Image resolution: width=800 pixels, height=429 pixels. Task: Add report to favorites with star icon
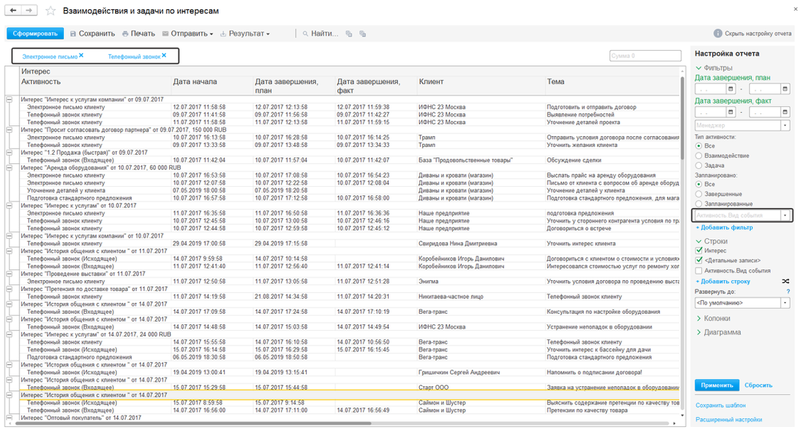click(x=50, y=11)
